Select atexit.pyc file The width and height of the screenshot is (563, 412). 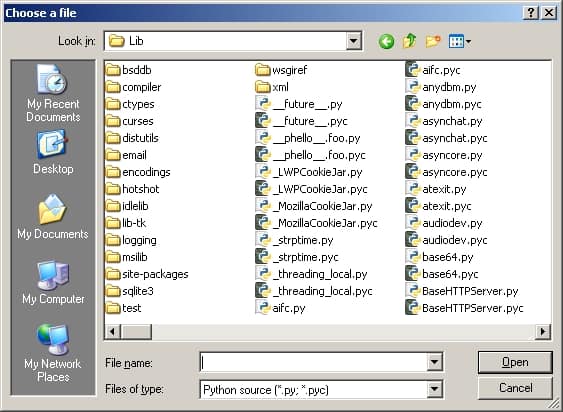coord(438,206)
